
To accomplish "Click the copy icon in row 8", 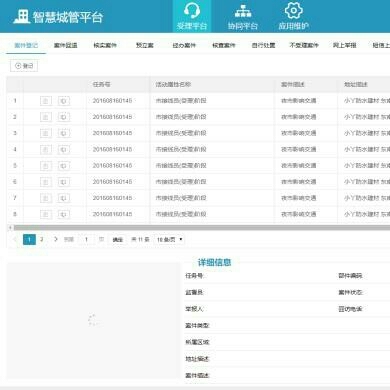I will pyautogui.click(x=64, y=214).
